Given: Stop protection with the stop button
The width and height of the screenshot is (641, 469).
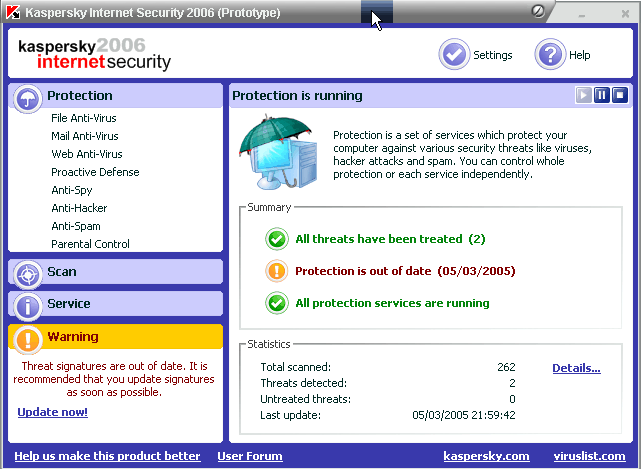Looking at the screenshot, I should click(620, 95).
